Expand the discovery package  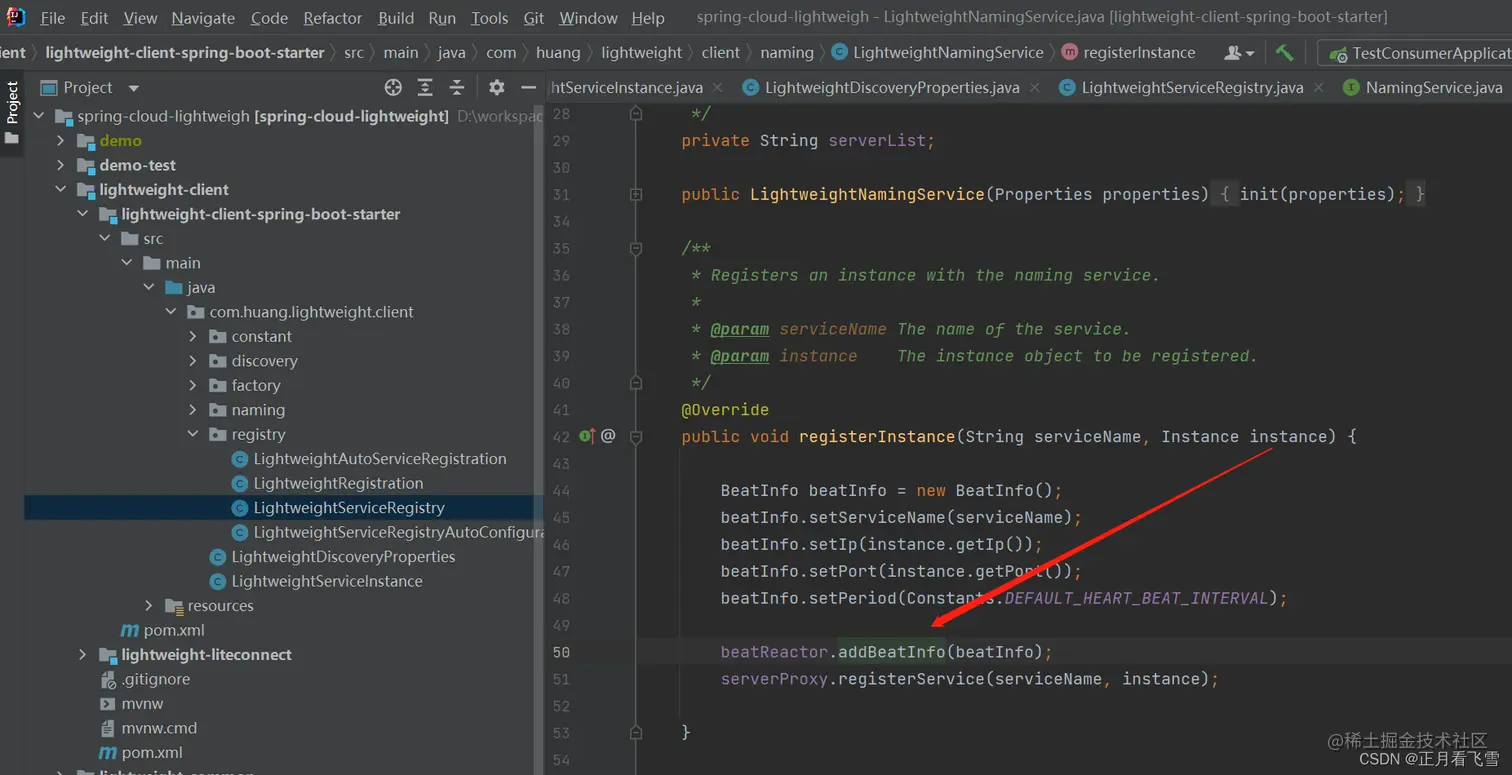coord(193,361)
